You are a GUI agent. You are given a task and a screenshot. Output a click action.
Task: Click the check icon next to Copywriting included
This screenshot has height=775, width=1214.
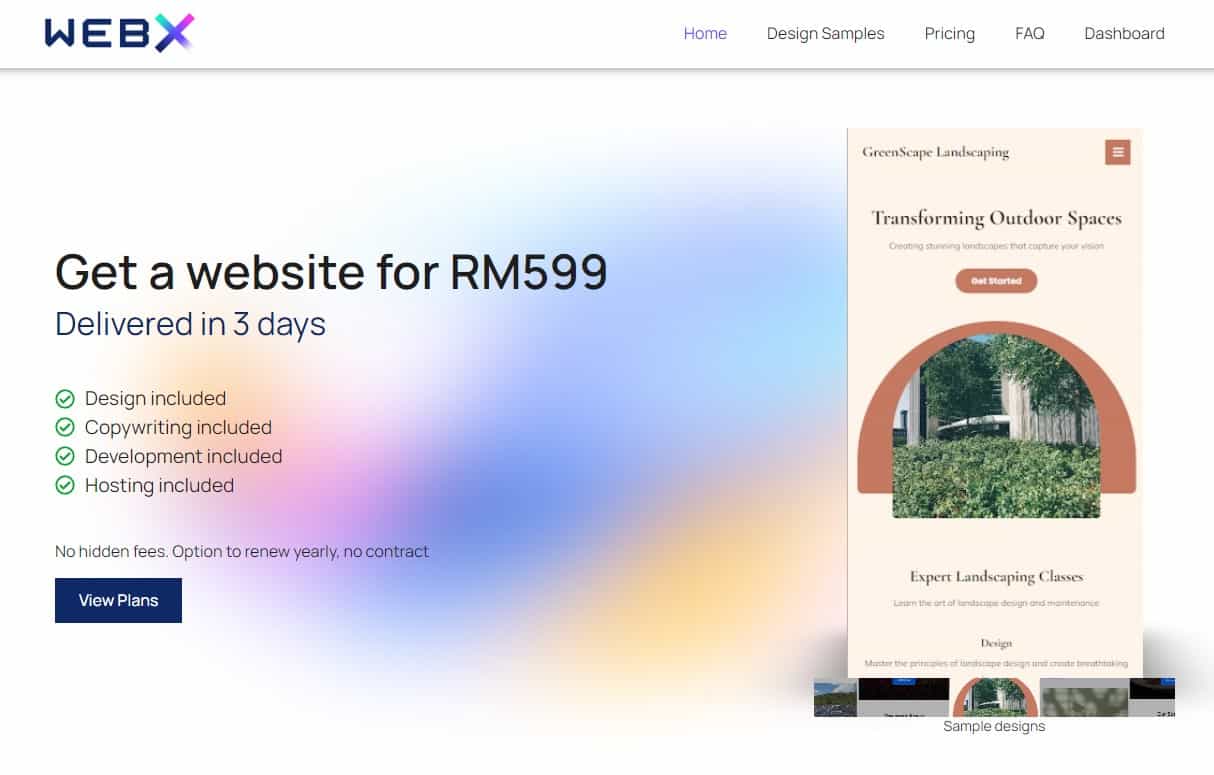(65, 428)
